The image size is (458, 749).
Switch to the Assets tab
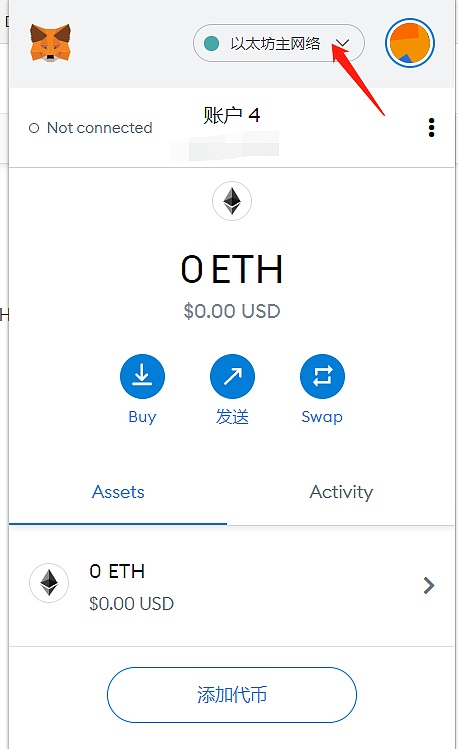coord(118,492)
